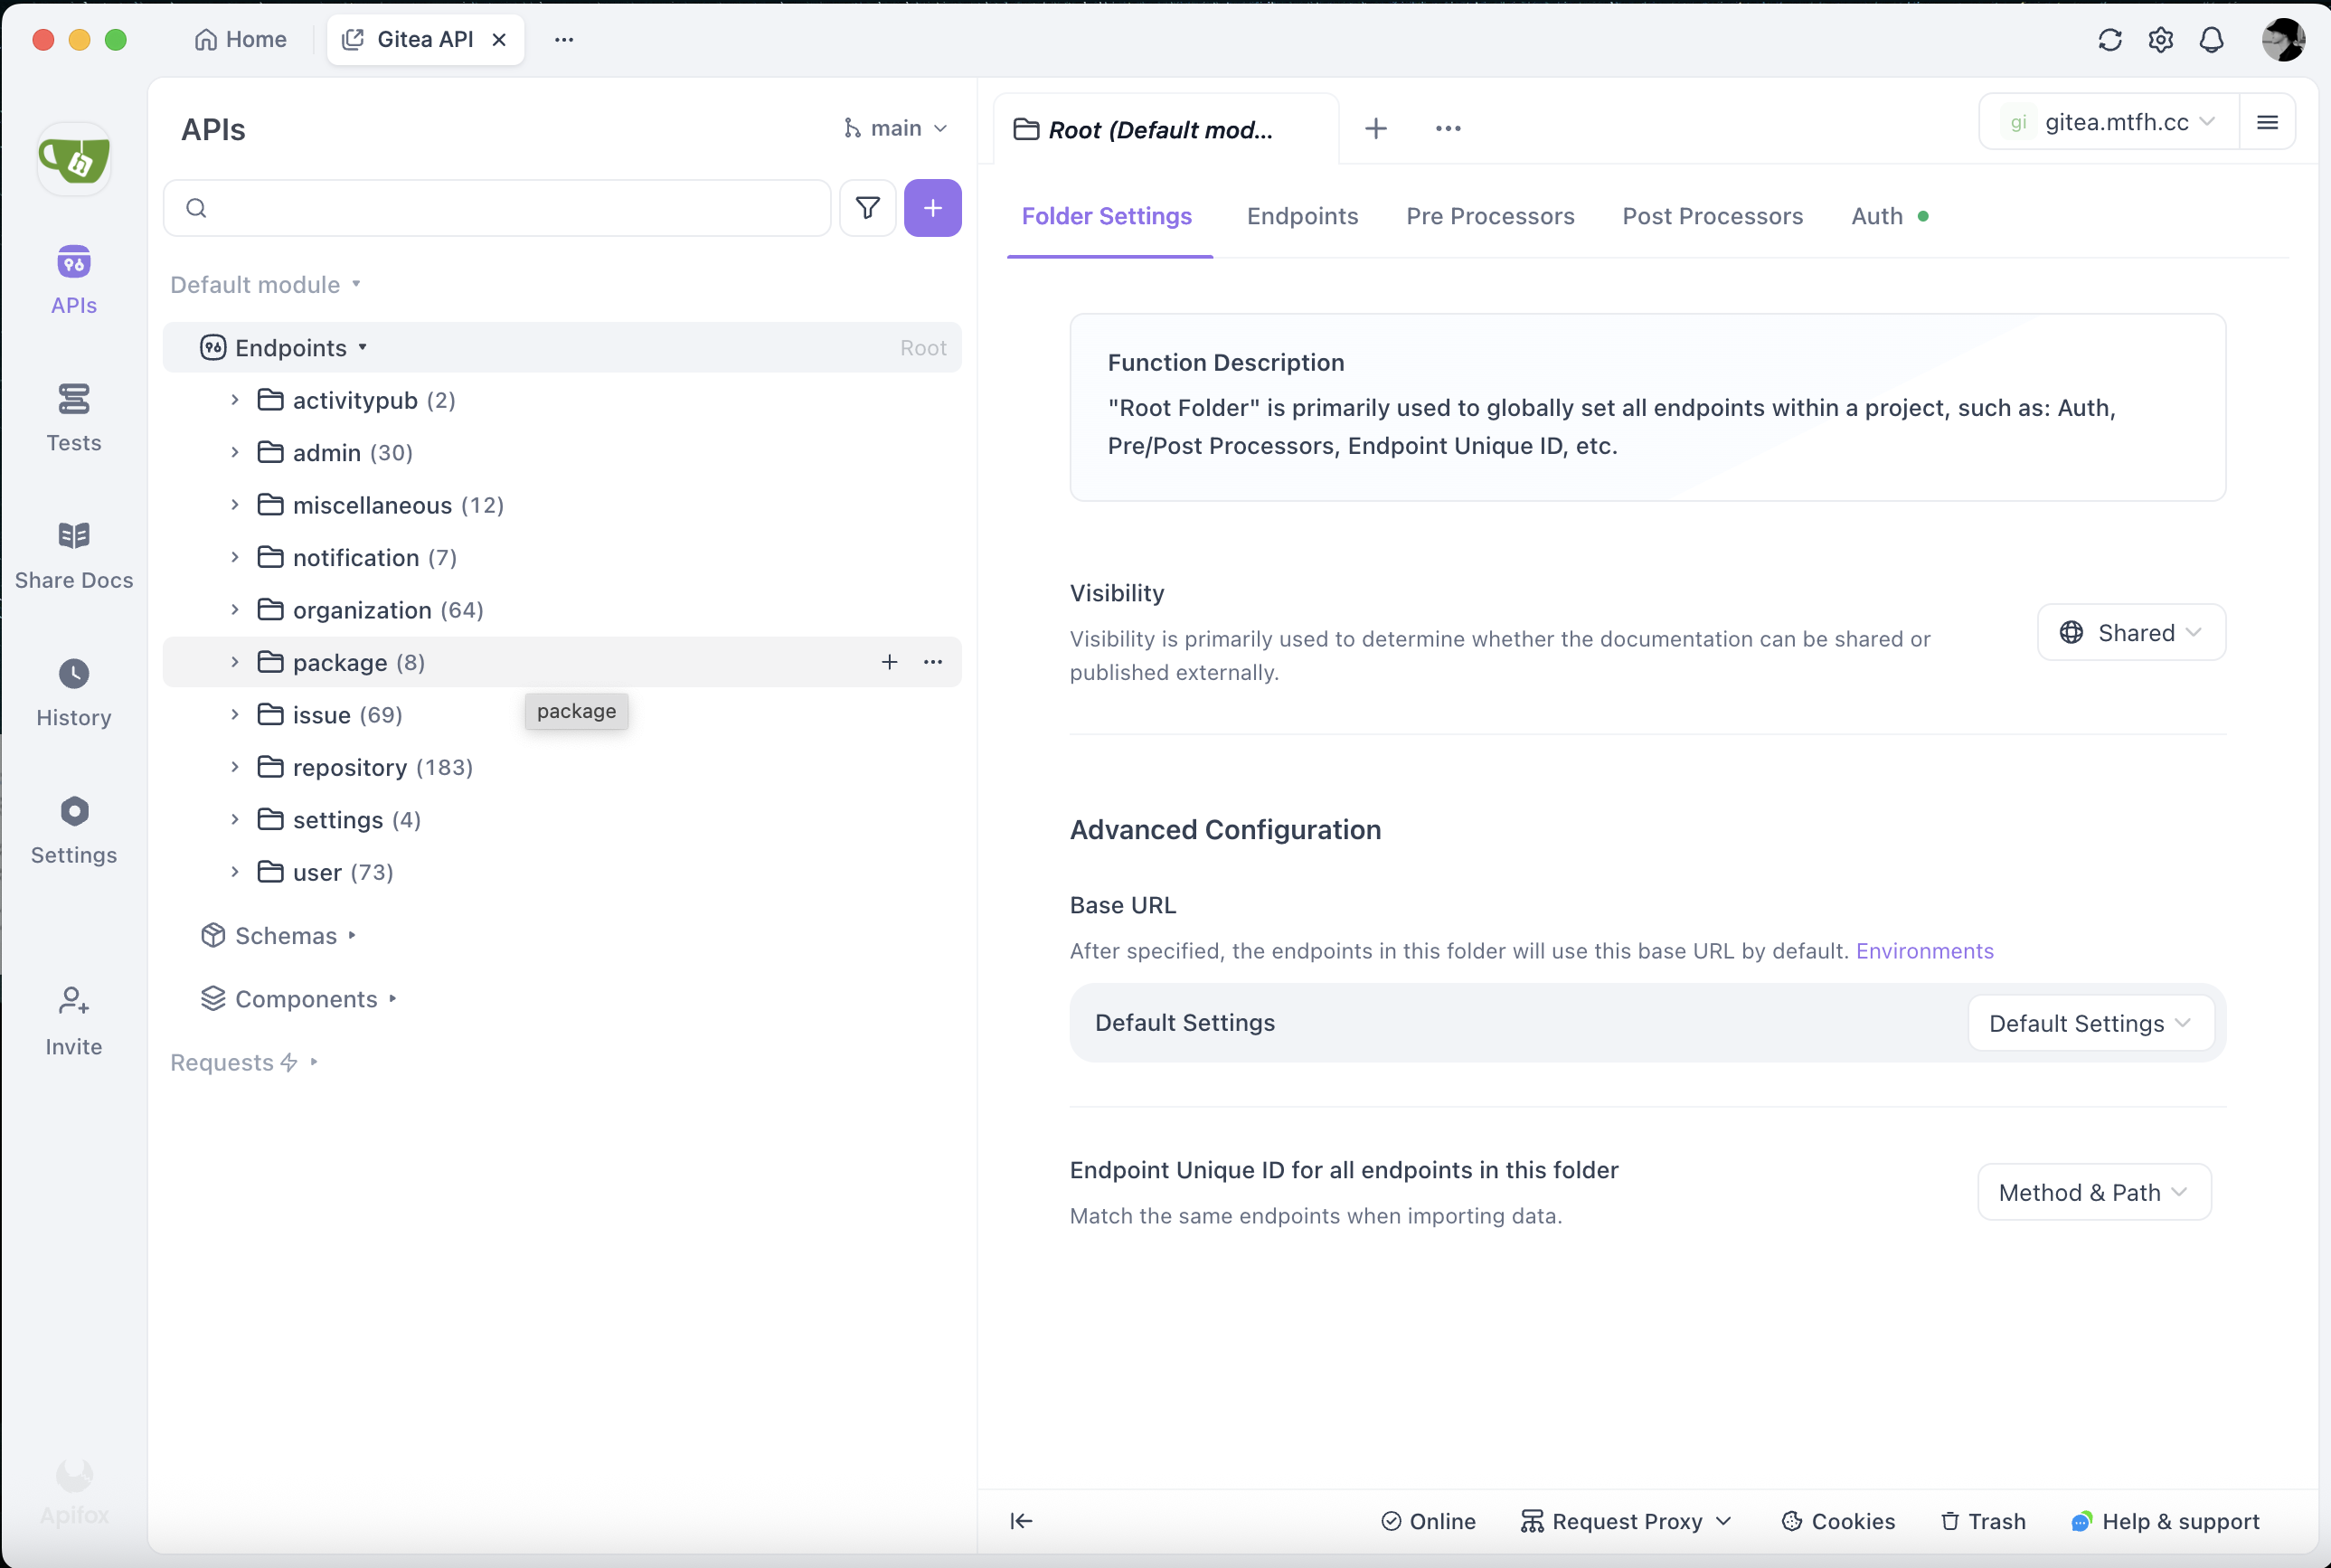Click the API search input field
Viewport: 2331px width, 1568px height.
(510, 208)
